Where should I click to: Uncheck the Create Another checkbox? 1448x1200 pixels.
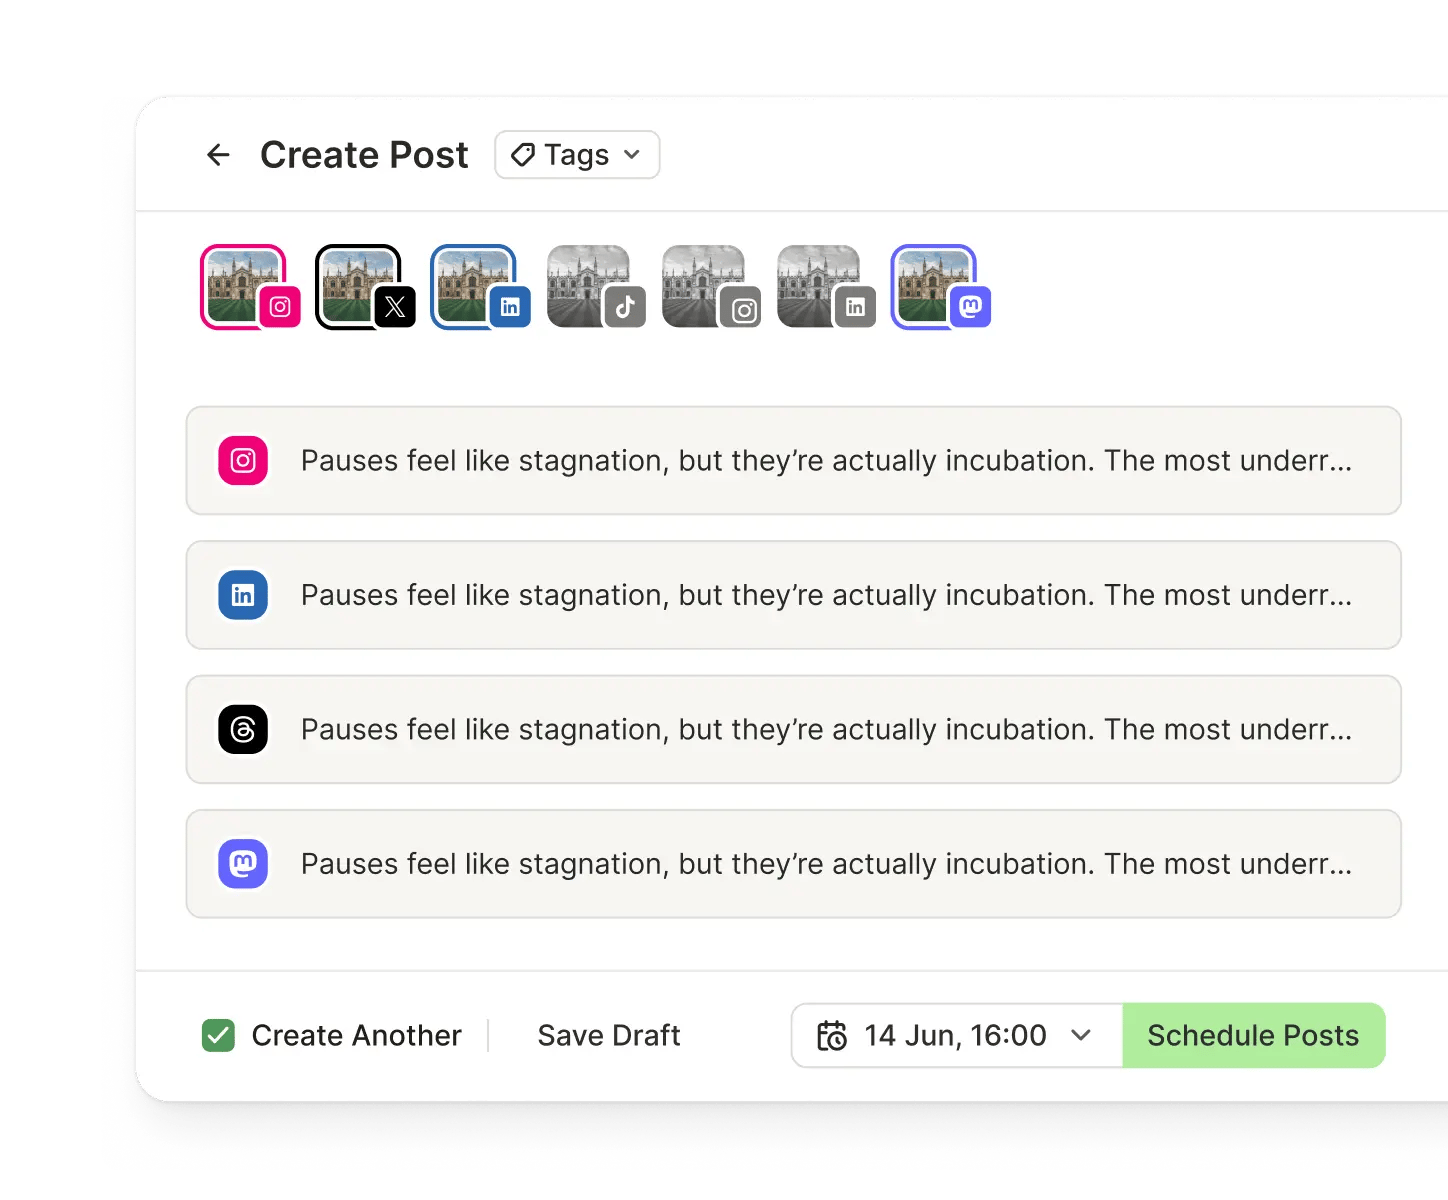219,1035
